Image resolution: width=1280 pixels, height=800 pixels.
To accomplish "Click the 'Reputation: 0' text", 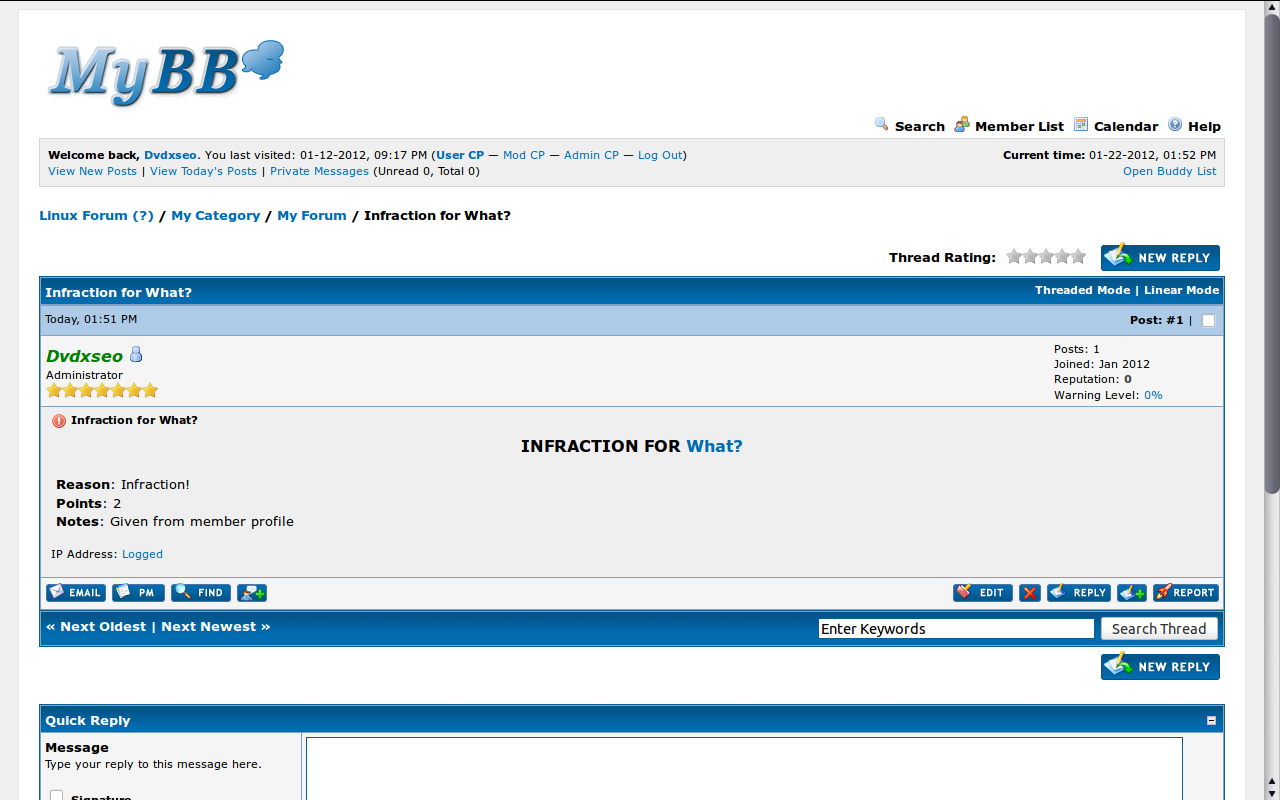I will pos(1093,380).
